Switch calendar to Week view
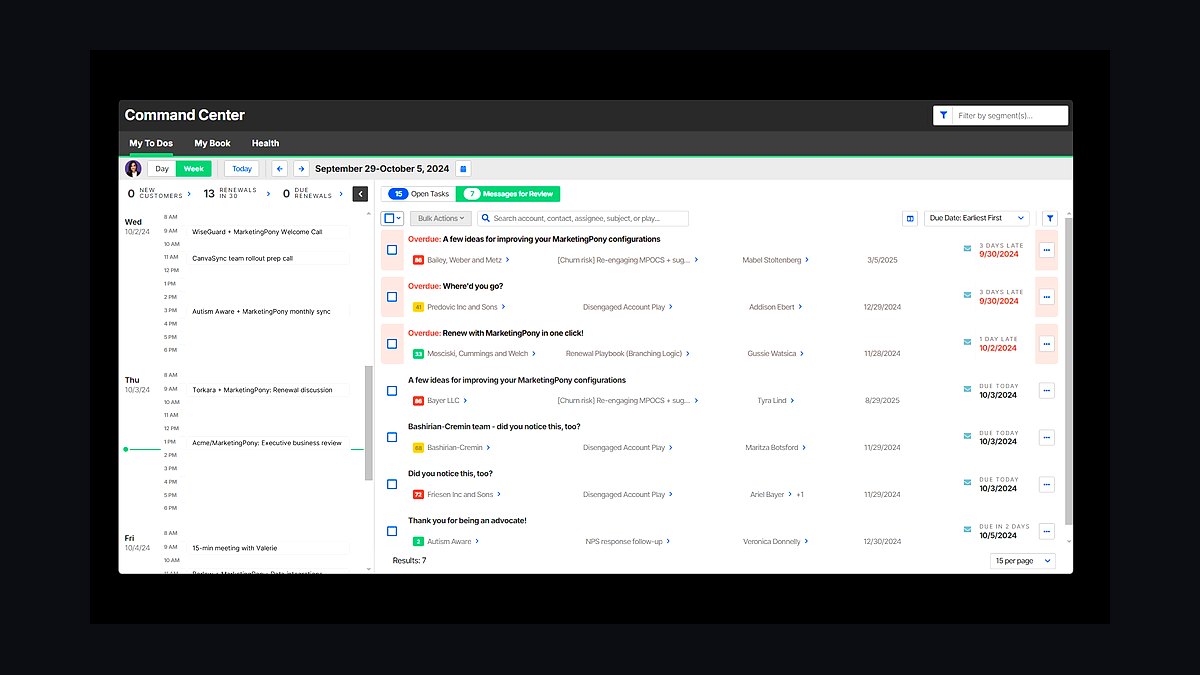The image size is (1200, 675). pyautogui.click(x=194, y=169)
